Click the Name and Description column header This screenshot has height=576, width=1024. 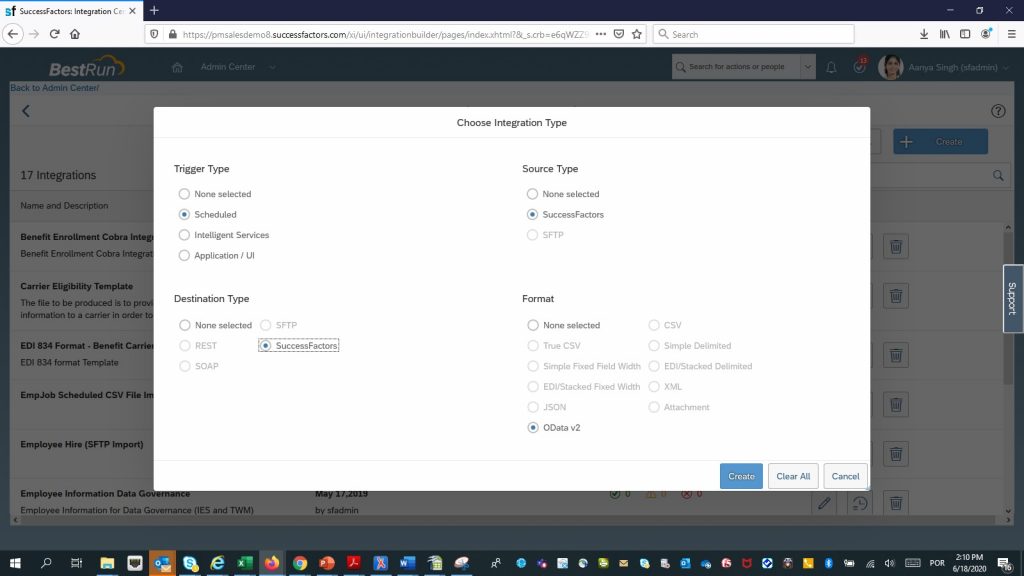click(64, 206)
